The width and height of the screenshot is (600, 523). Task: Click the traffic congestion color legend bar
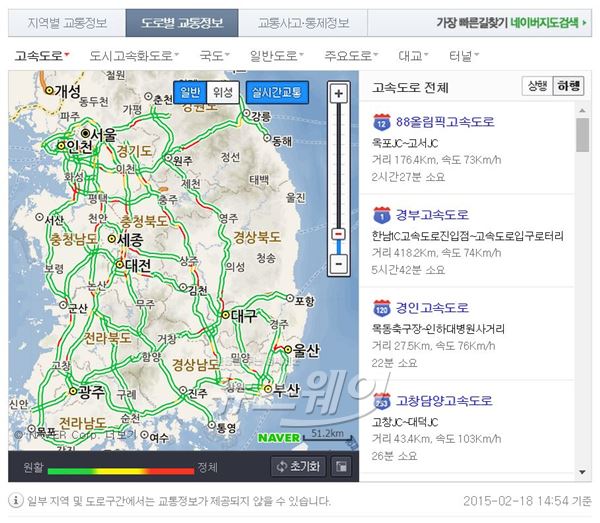click(121, 471)
